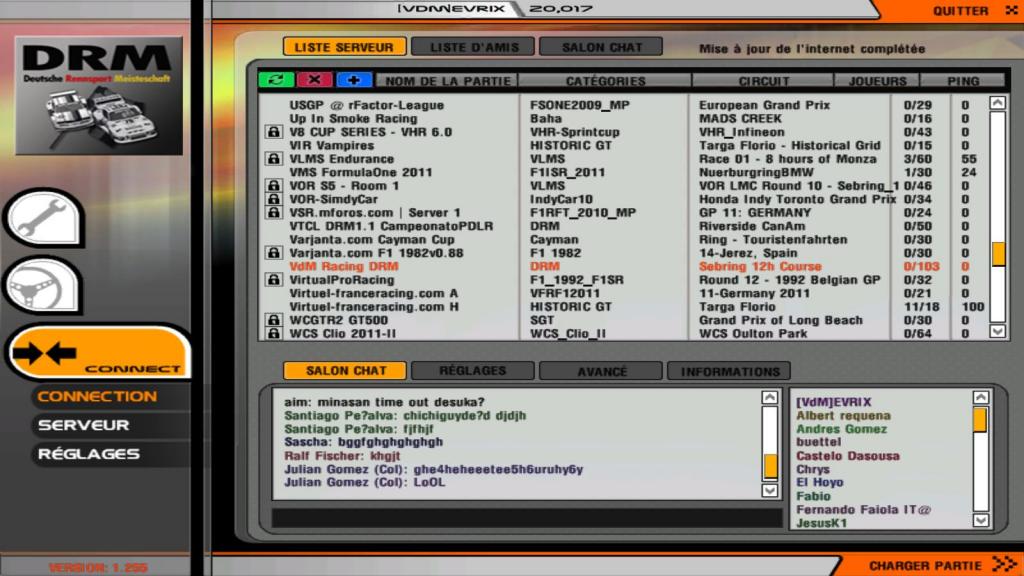Click lock icon beside WCS Clio 2011-II
The width and height of the screenshot is (1024, 576).
[274, 333]
